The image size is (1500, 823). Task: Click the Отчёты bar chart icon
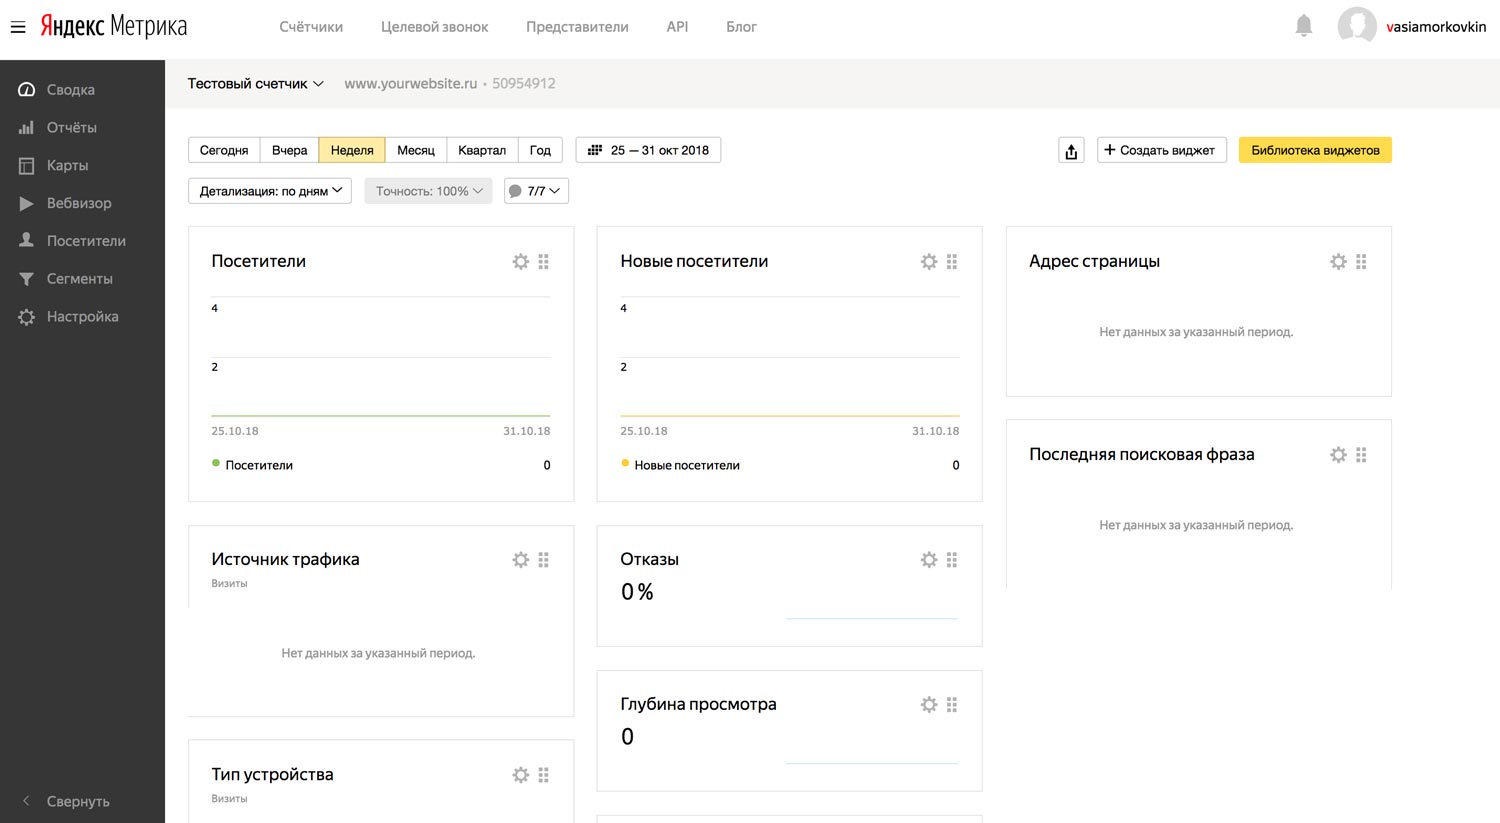click(27, 128)
